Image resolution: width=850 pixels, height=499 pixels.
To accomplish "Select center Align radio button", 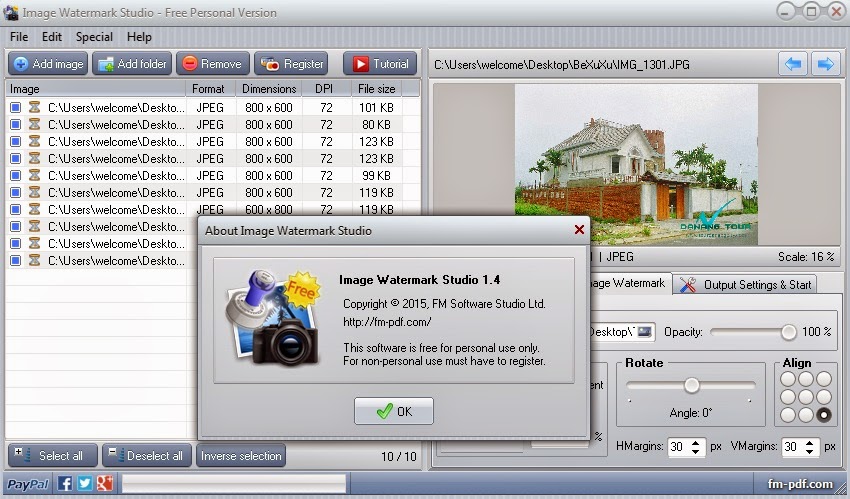I will (806, 397).
